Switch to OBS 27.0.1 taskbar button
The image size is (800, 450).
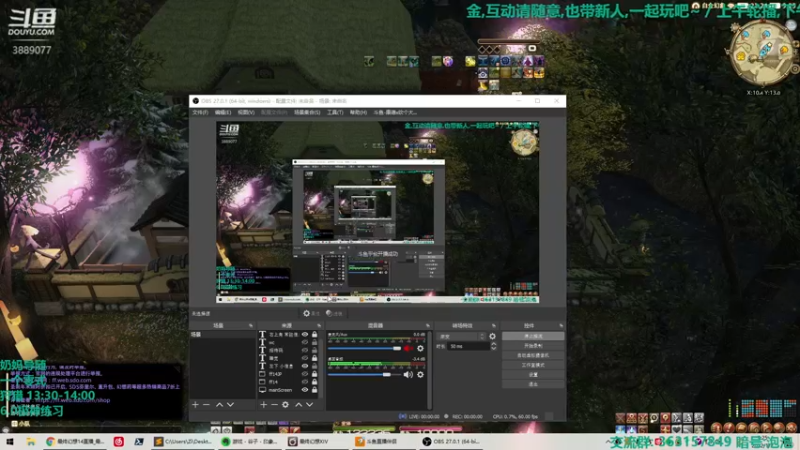452,441
